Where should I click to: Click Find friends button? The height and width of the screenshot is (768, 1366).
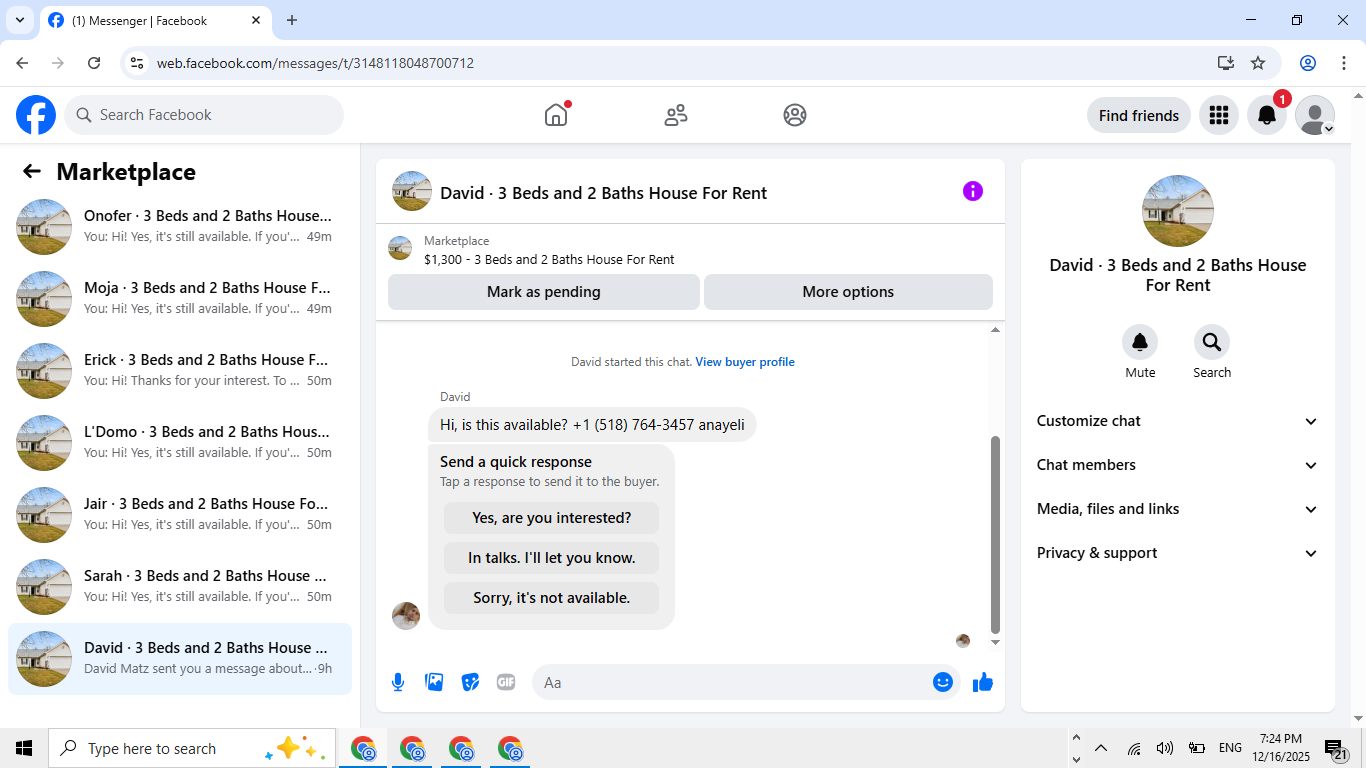tap(1139, 115)
